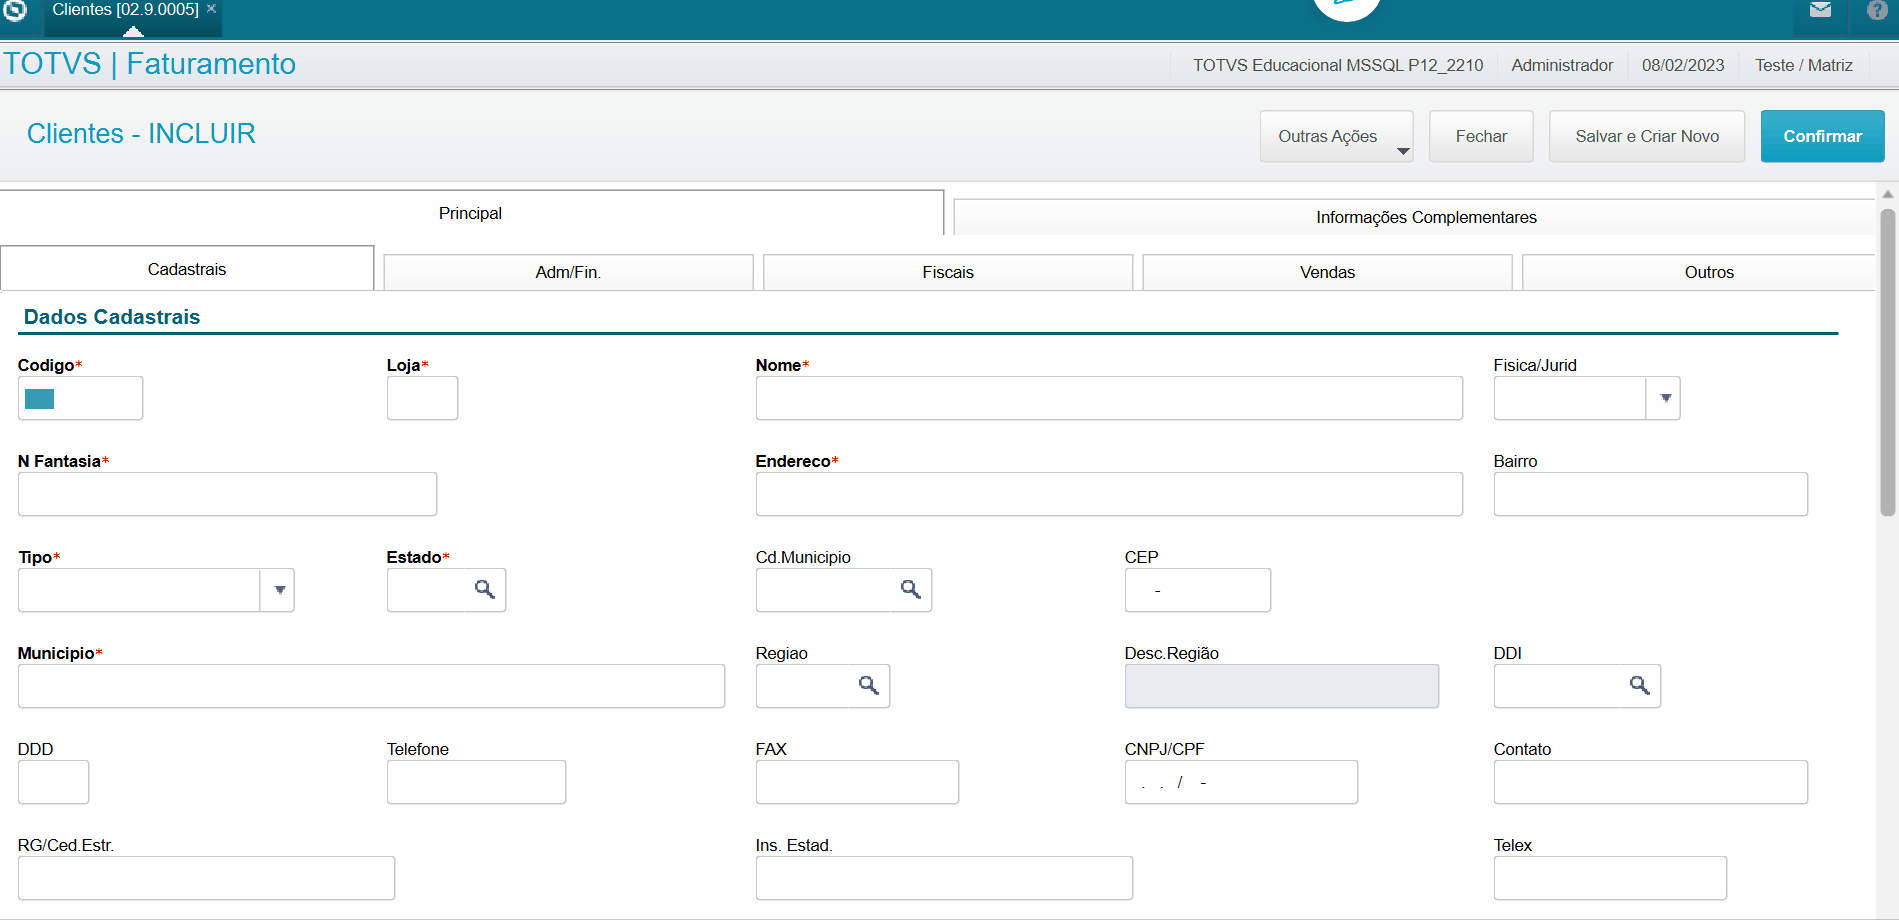Image resolution: width=1899 pixels, height=920 pixels.
Task: Click the Confirmar button
Action: pos(1822,136)
